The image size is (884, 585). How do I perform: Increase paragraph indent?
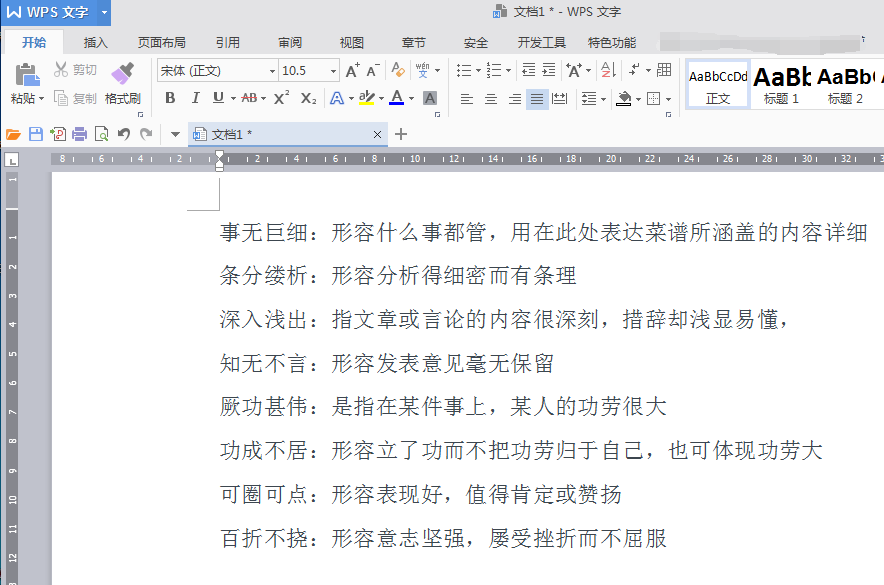(x=549, y=70)
